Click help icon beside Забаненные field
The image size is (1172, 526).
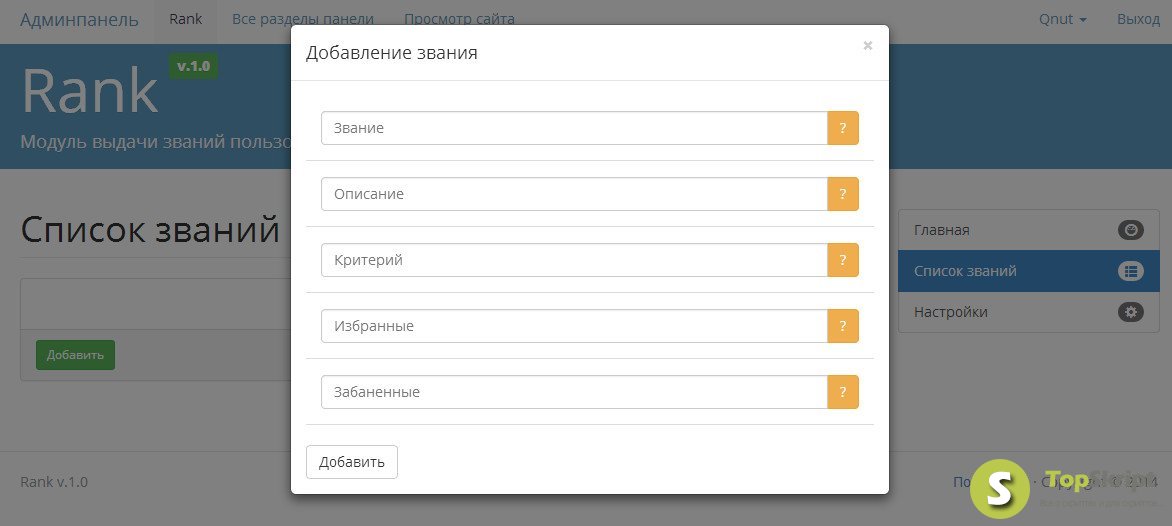point(842,392)
